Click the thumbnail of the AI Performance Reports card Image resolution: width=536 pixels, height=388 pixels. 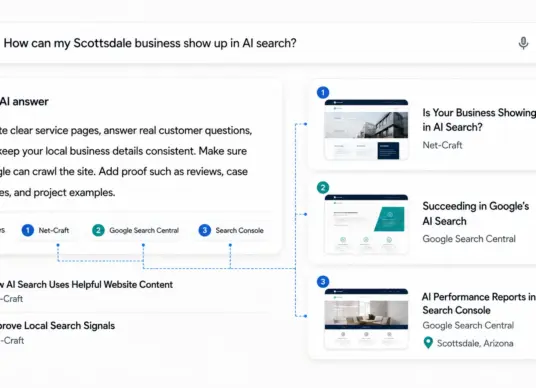click(366, 319)
